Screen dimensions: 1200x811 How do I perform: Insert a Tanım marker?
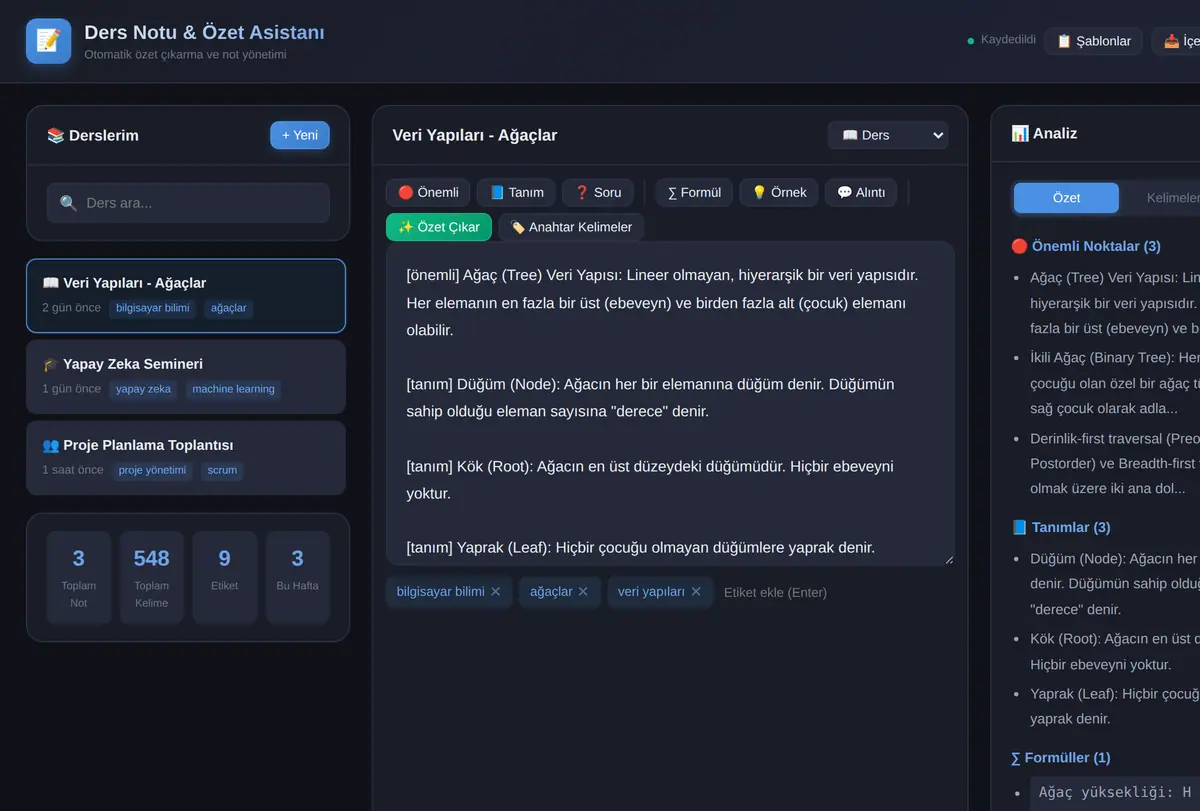(517, 192)
